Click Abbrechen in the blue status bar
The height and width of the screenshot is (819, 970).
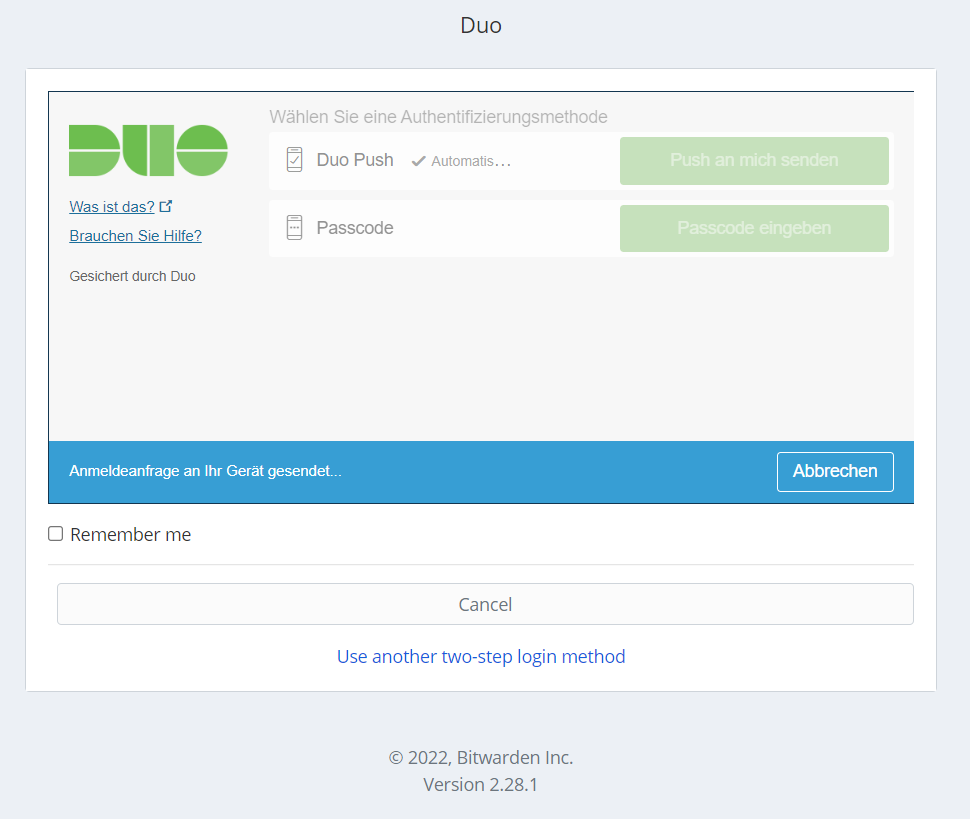(835, 471)
